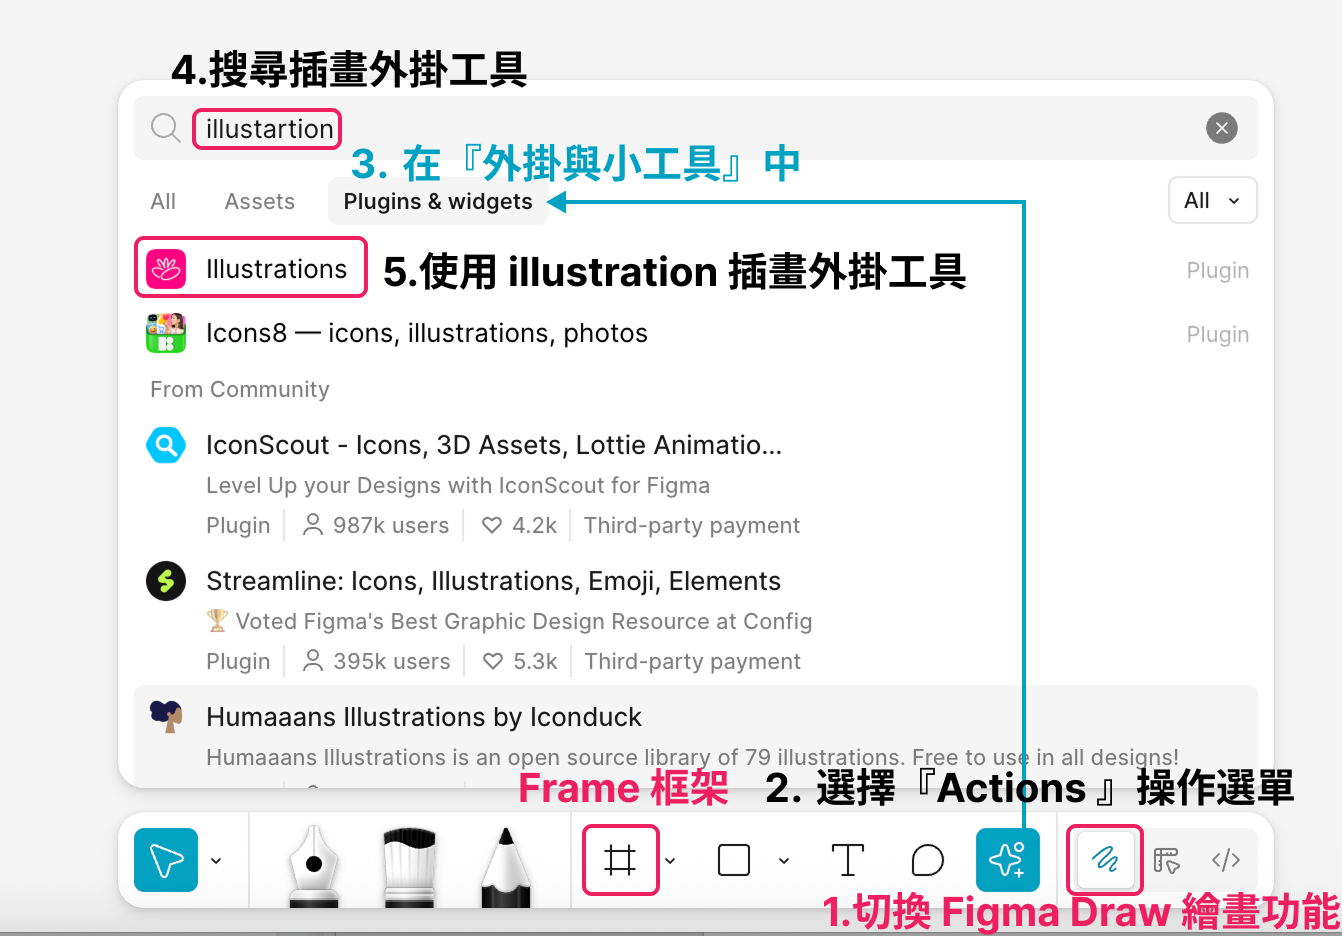This screenshot has height=936, width=1342.
Task: Click the Illustrations plugin flower icon
Action: pos(166,268)
